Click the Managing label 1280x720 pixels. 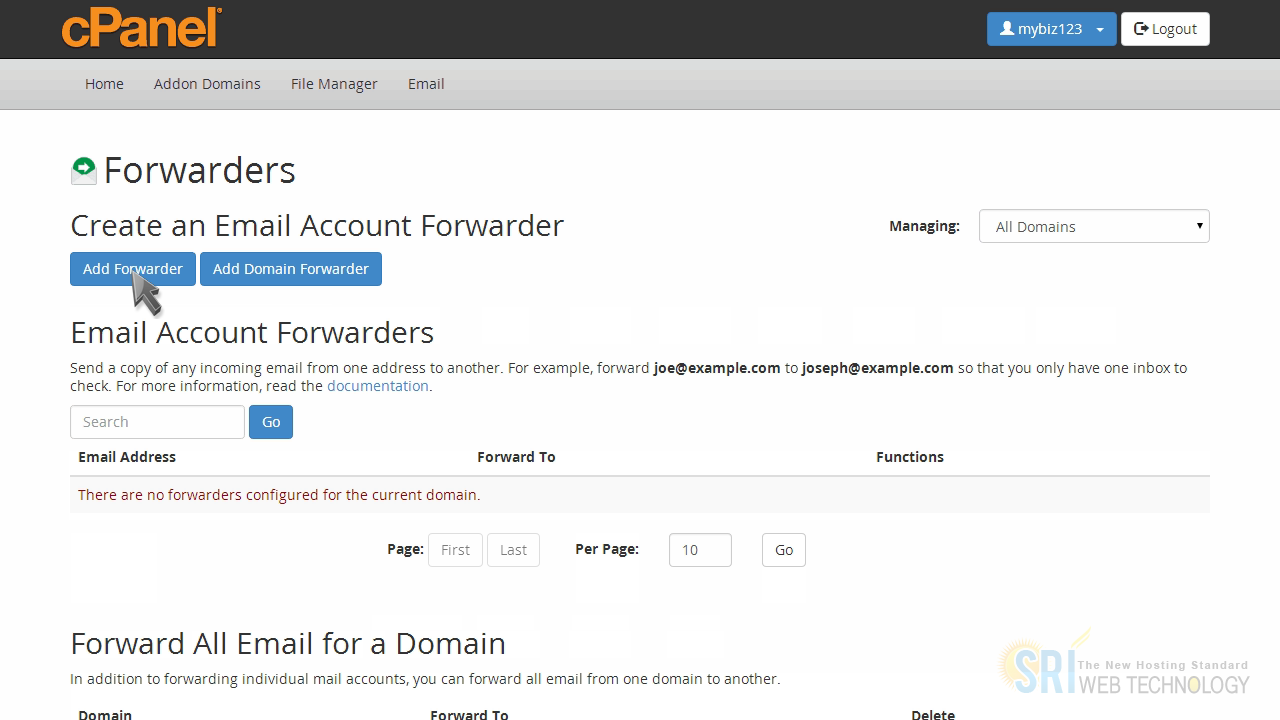click(924, 226)
